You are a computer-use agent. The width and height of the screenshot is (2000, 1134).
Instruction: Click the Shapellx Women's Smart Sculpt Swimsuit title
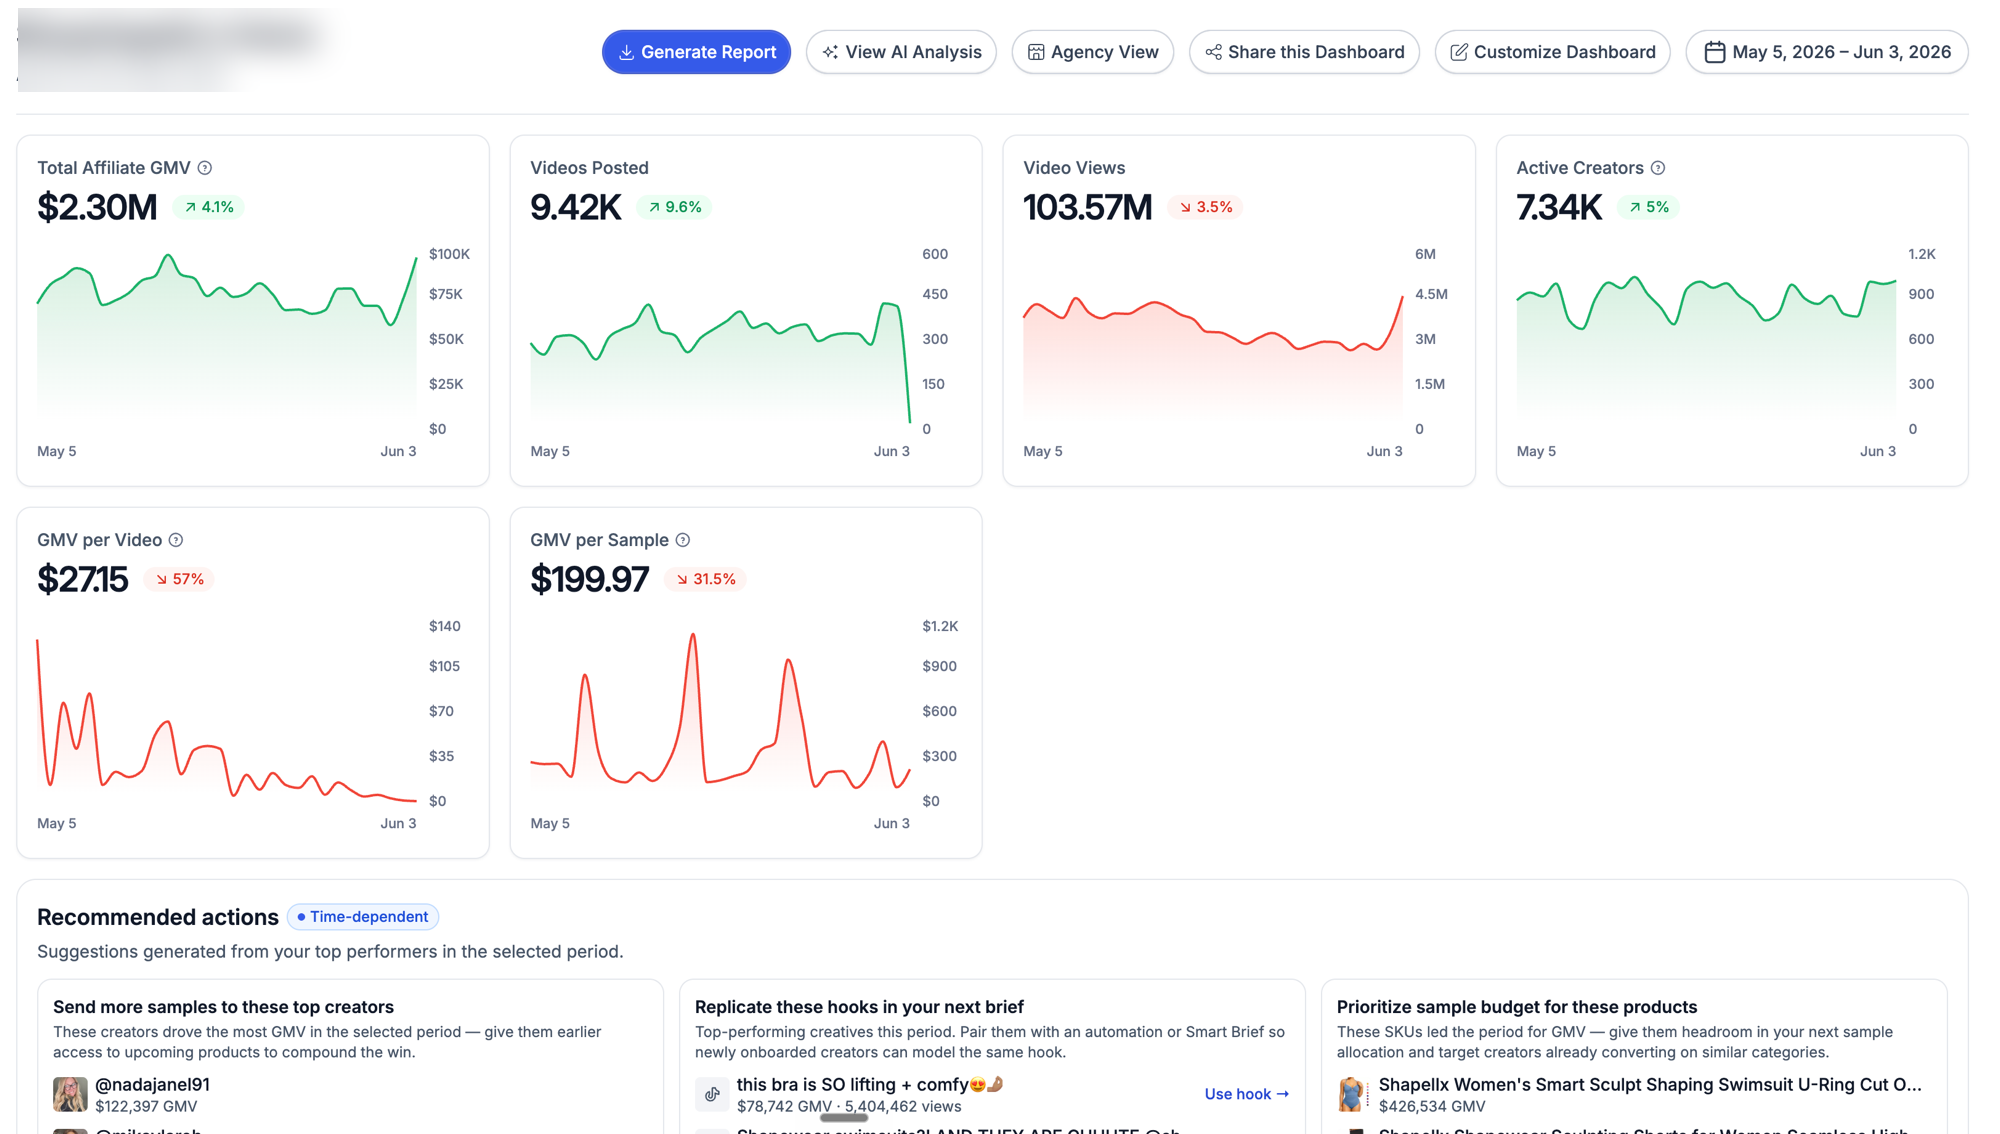click(x=1650, y=1084)
